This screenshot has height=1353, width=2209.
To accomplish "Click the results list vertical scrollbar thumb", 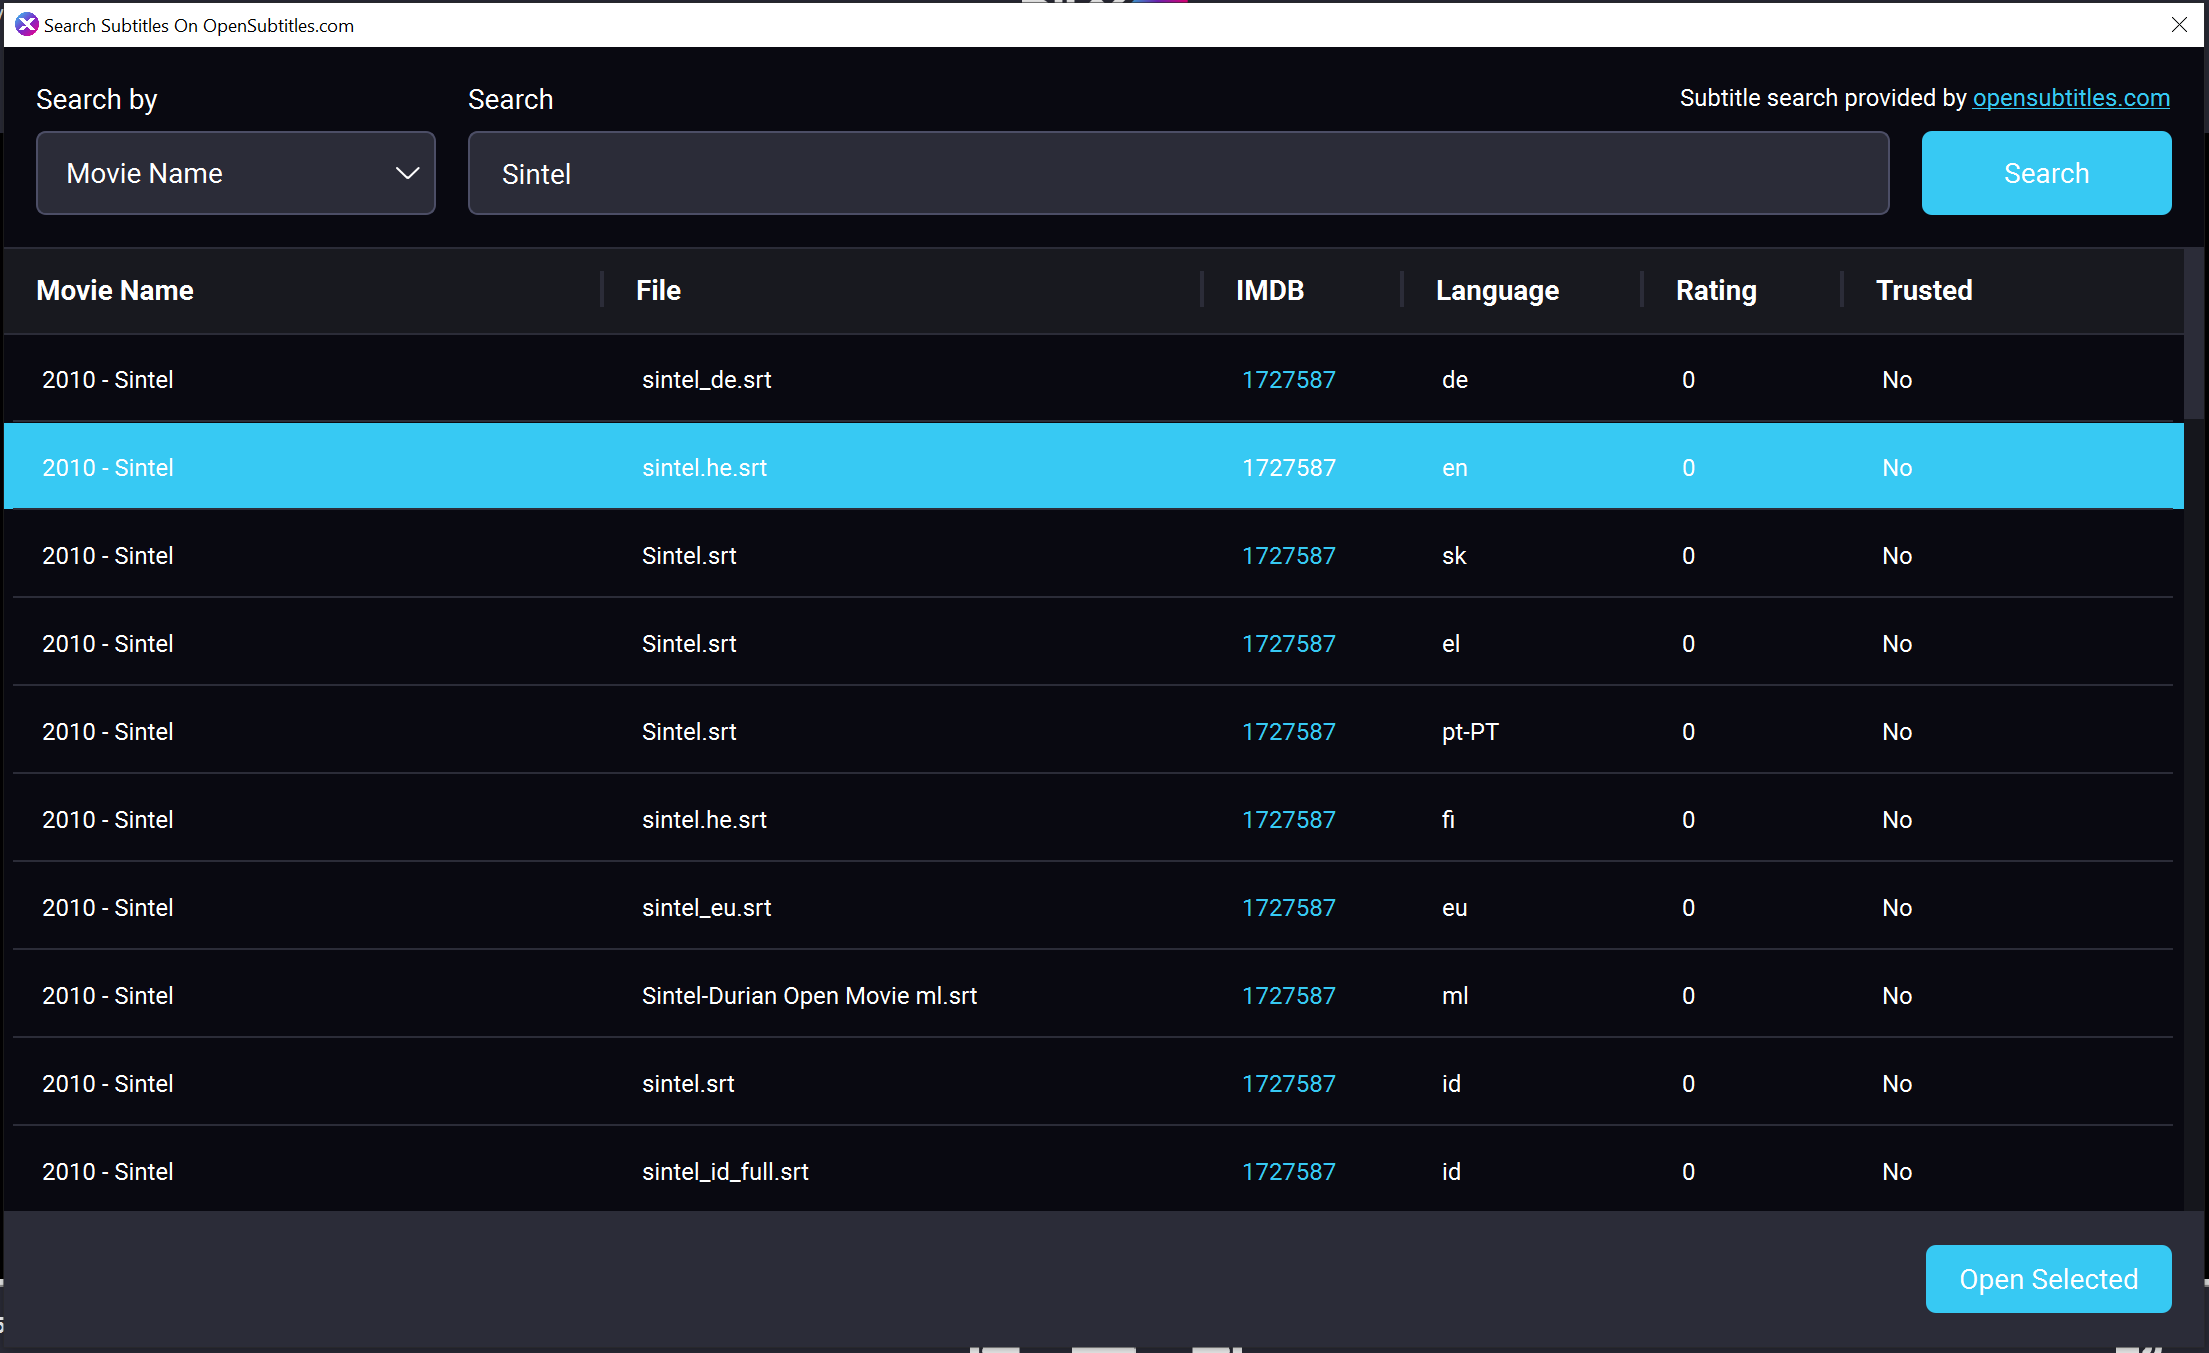I will click(x=2194, y=335).
